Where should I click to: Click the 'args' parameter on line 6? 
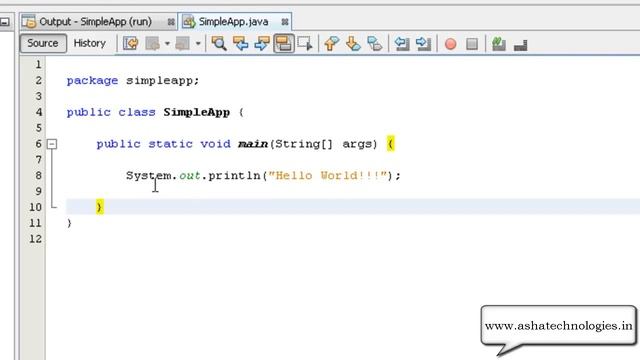coord(357,144)
